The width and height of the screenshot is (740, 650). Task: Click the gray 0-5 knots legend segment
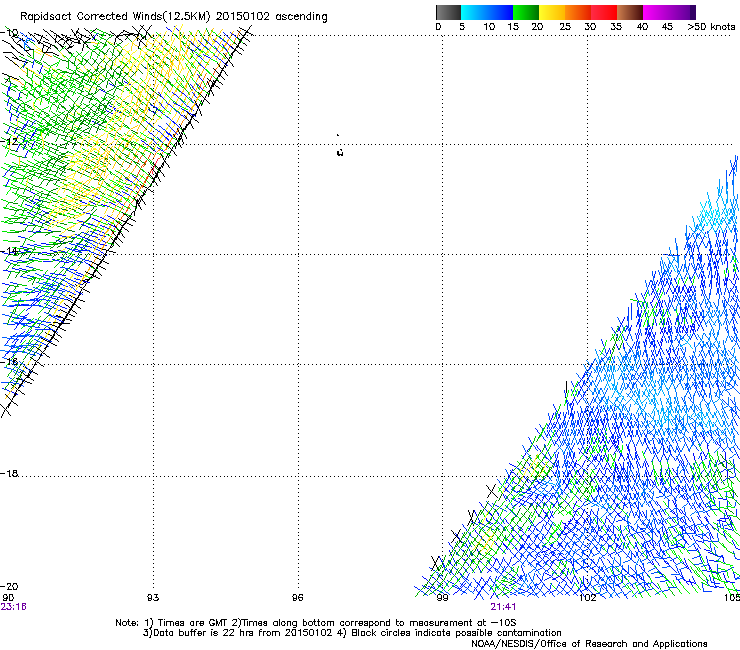(448, 12)
